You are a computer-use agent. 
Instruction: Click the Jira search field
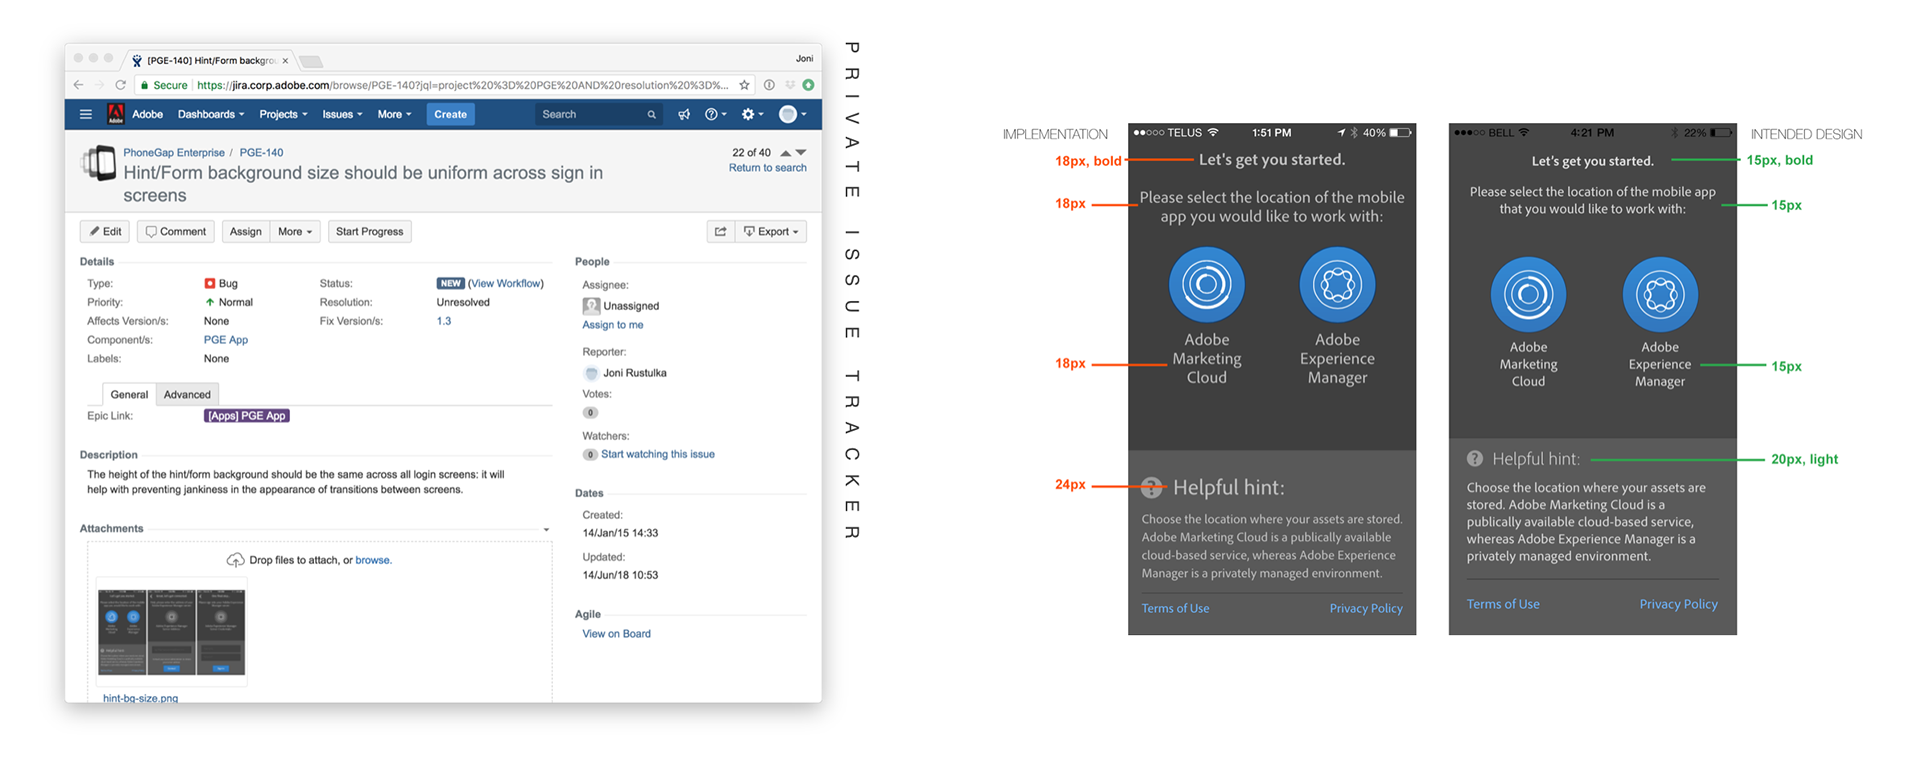pos(598,114)
